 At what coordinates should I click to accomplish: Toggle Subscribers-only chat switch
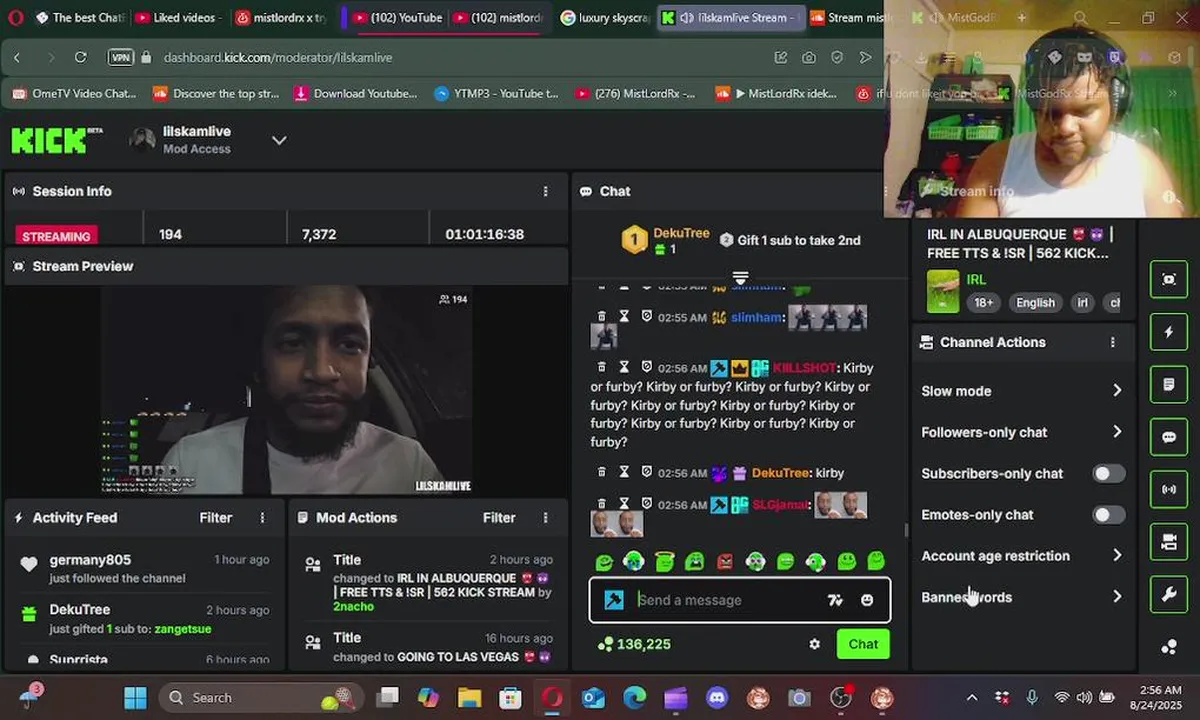(x=1108, y=474)
